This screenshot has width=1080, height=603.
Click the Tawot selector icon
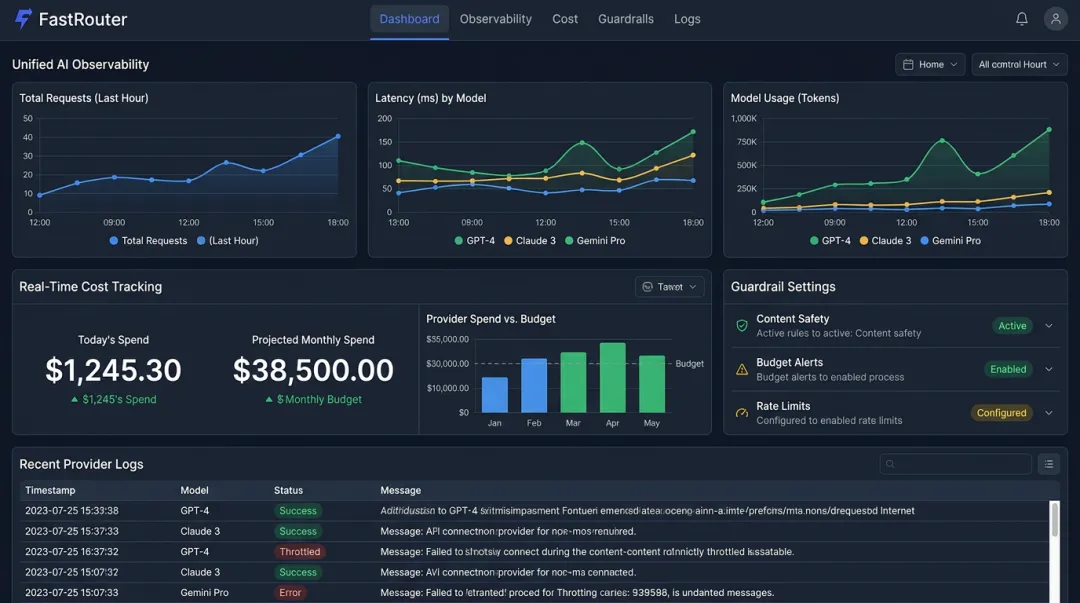647,287
